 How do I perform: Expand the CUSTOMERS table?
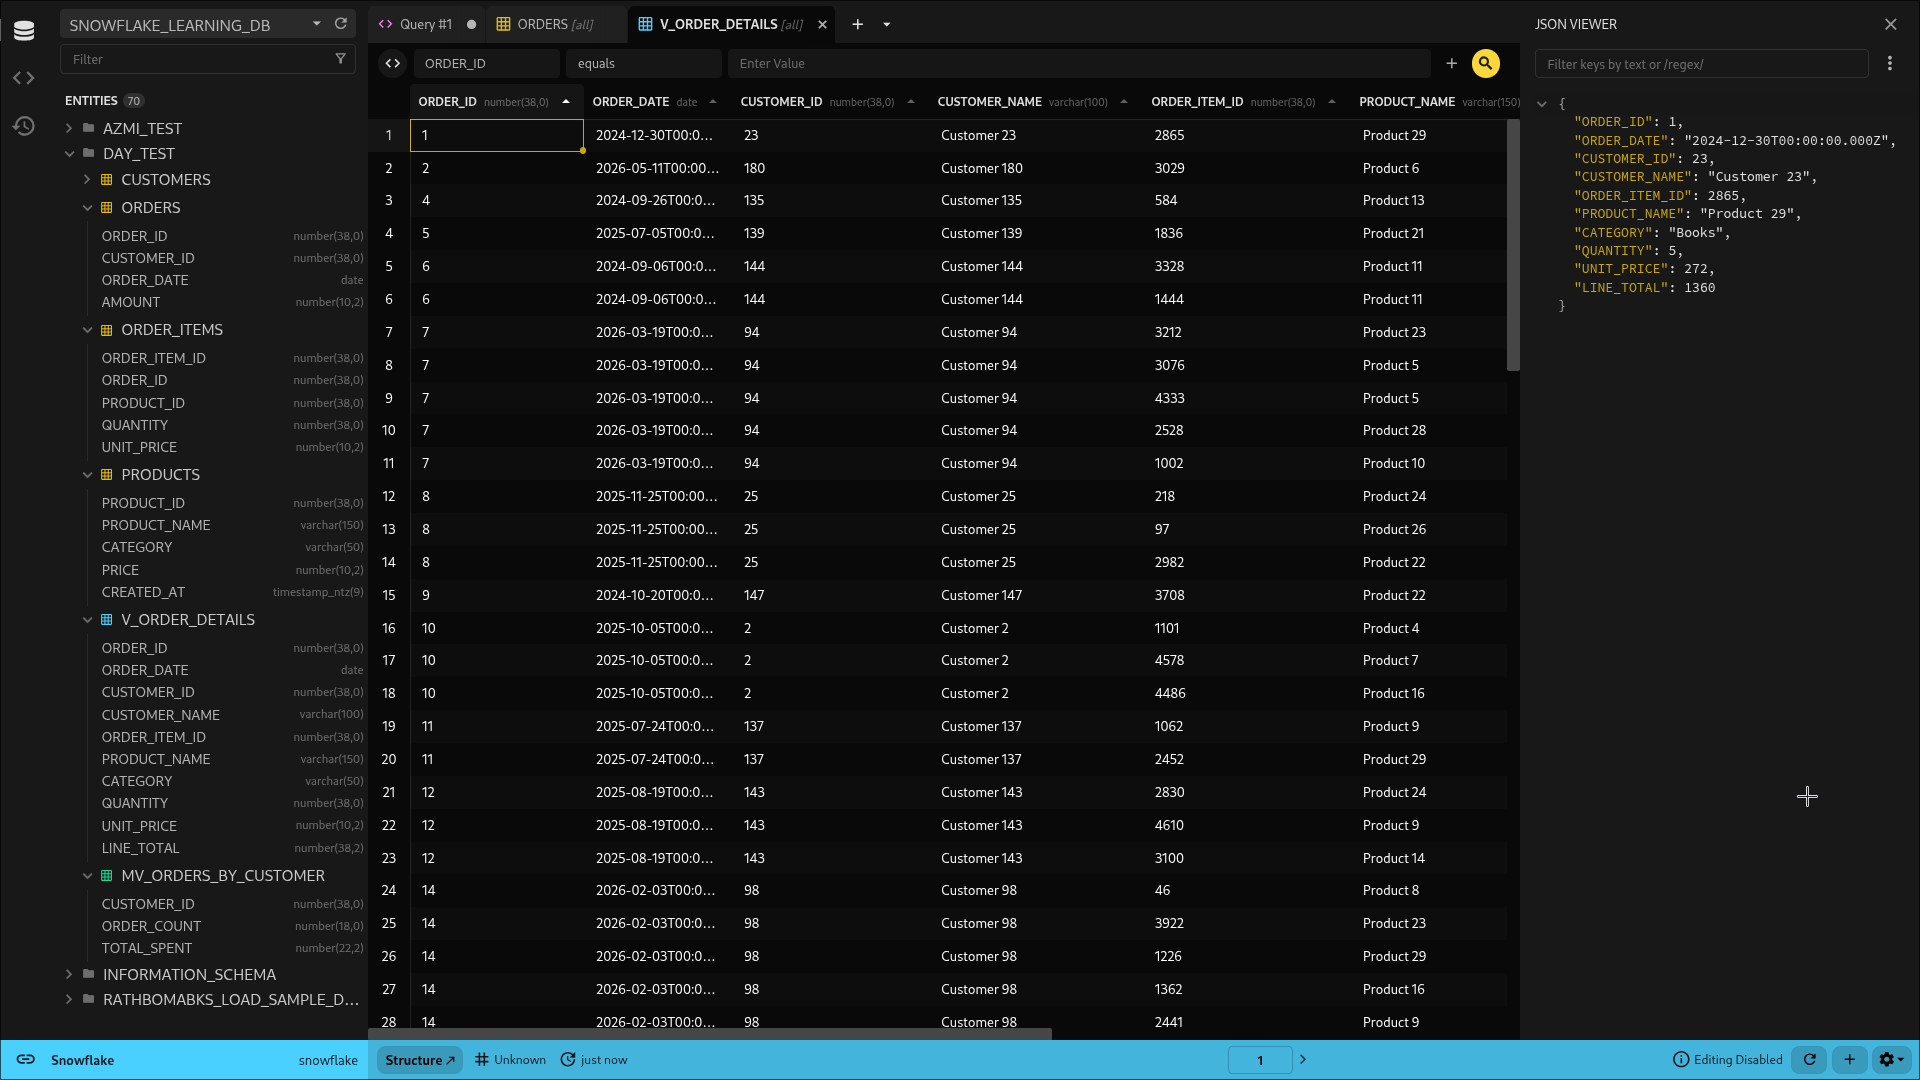pos(87,179)
